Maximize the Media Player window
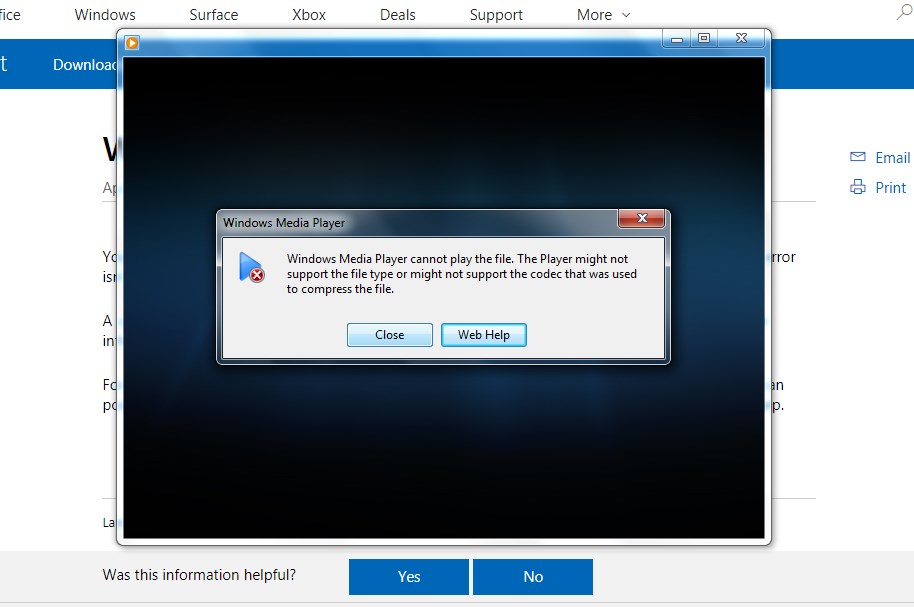 pos(704,38)
